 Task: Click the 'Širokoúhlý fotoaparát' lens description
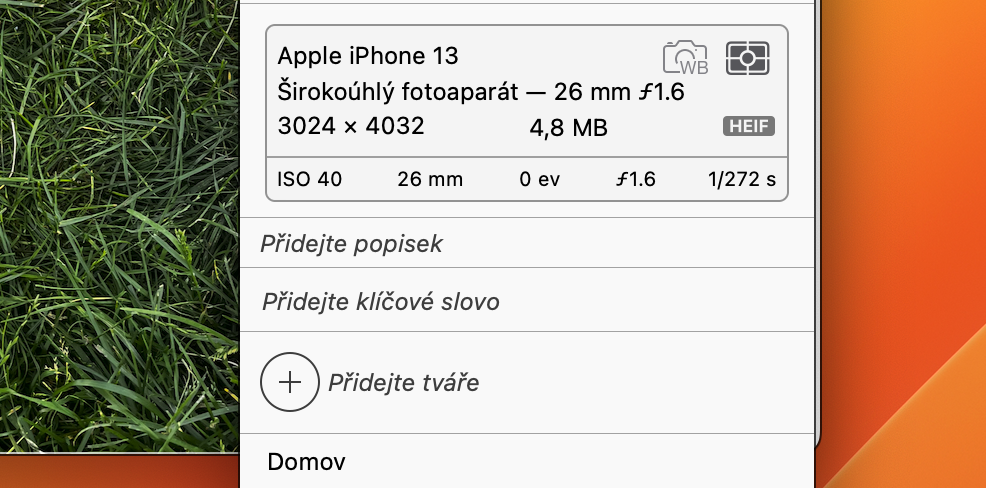click(396, 93)
